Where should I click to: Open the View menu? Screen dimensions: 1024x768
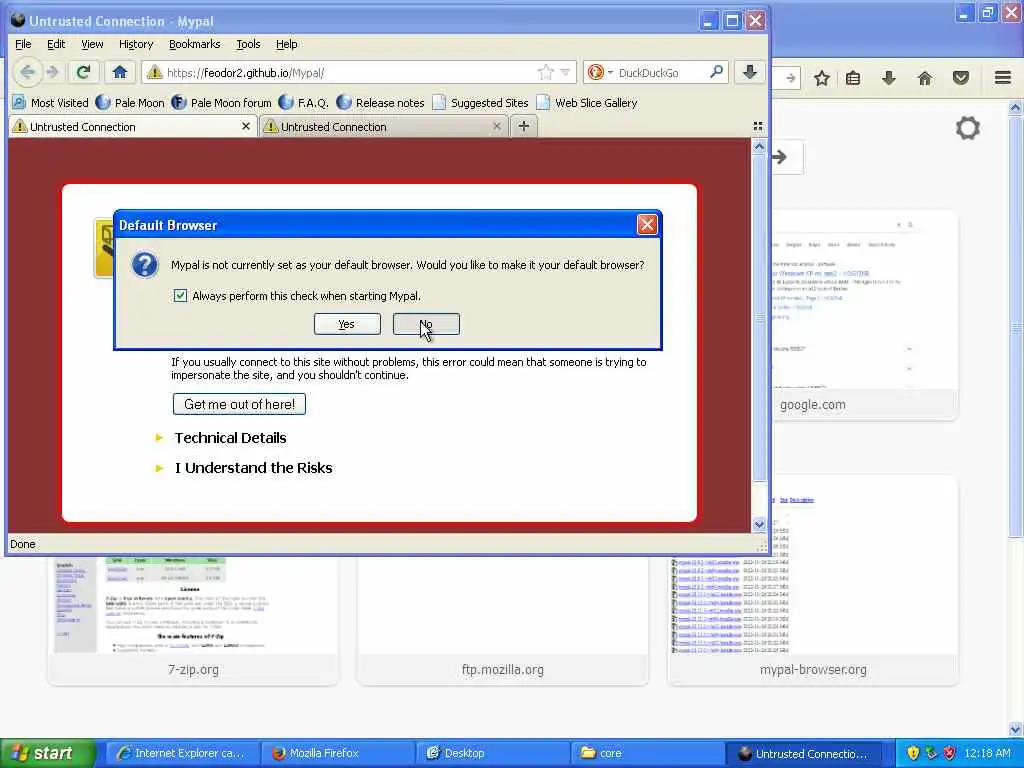click(x=92, y=44)
